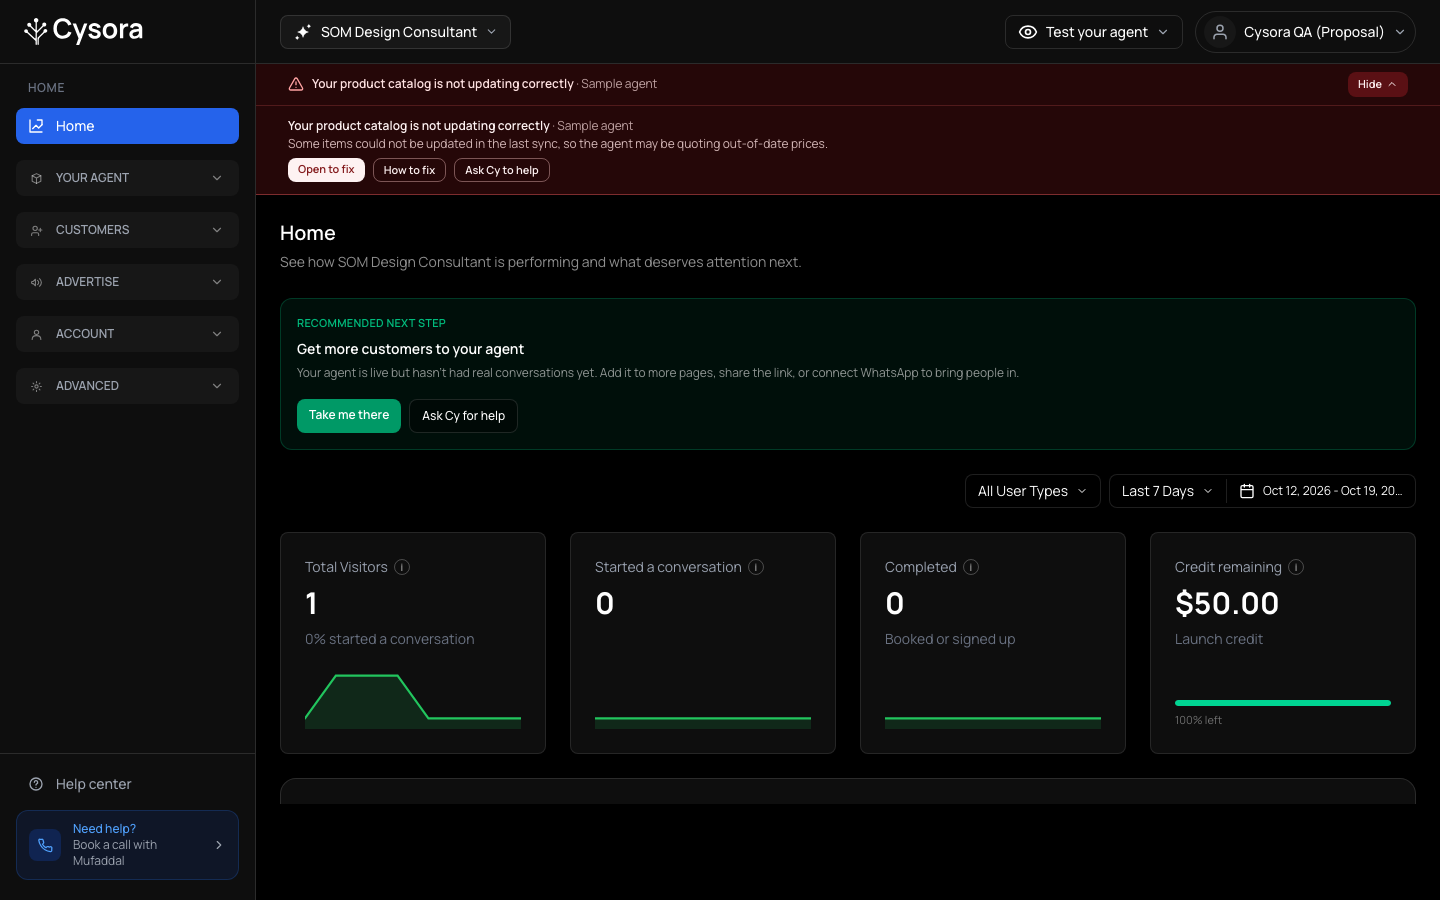Click Ask Cy for help button

point(463,416)
